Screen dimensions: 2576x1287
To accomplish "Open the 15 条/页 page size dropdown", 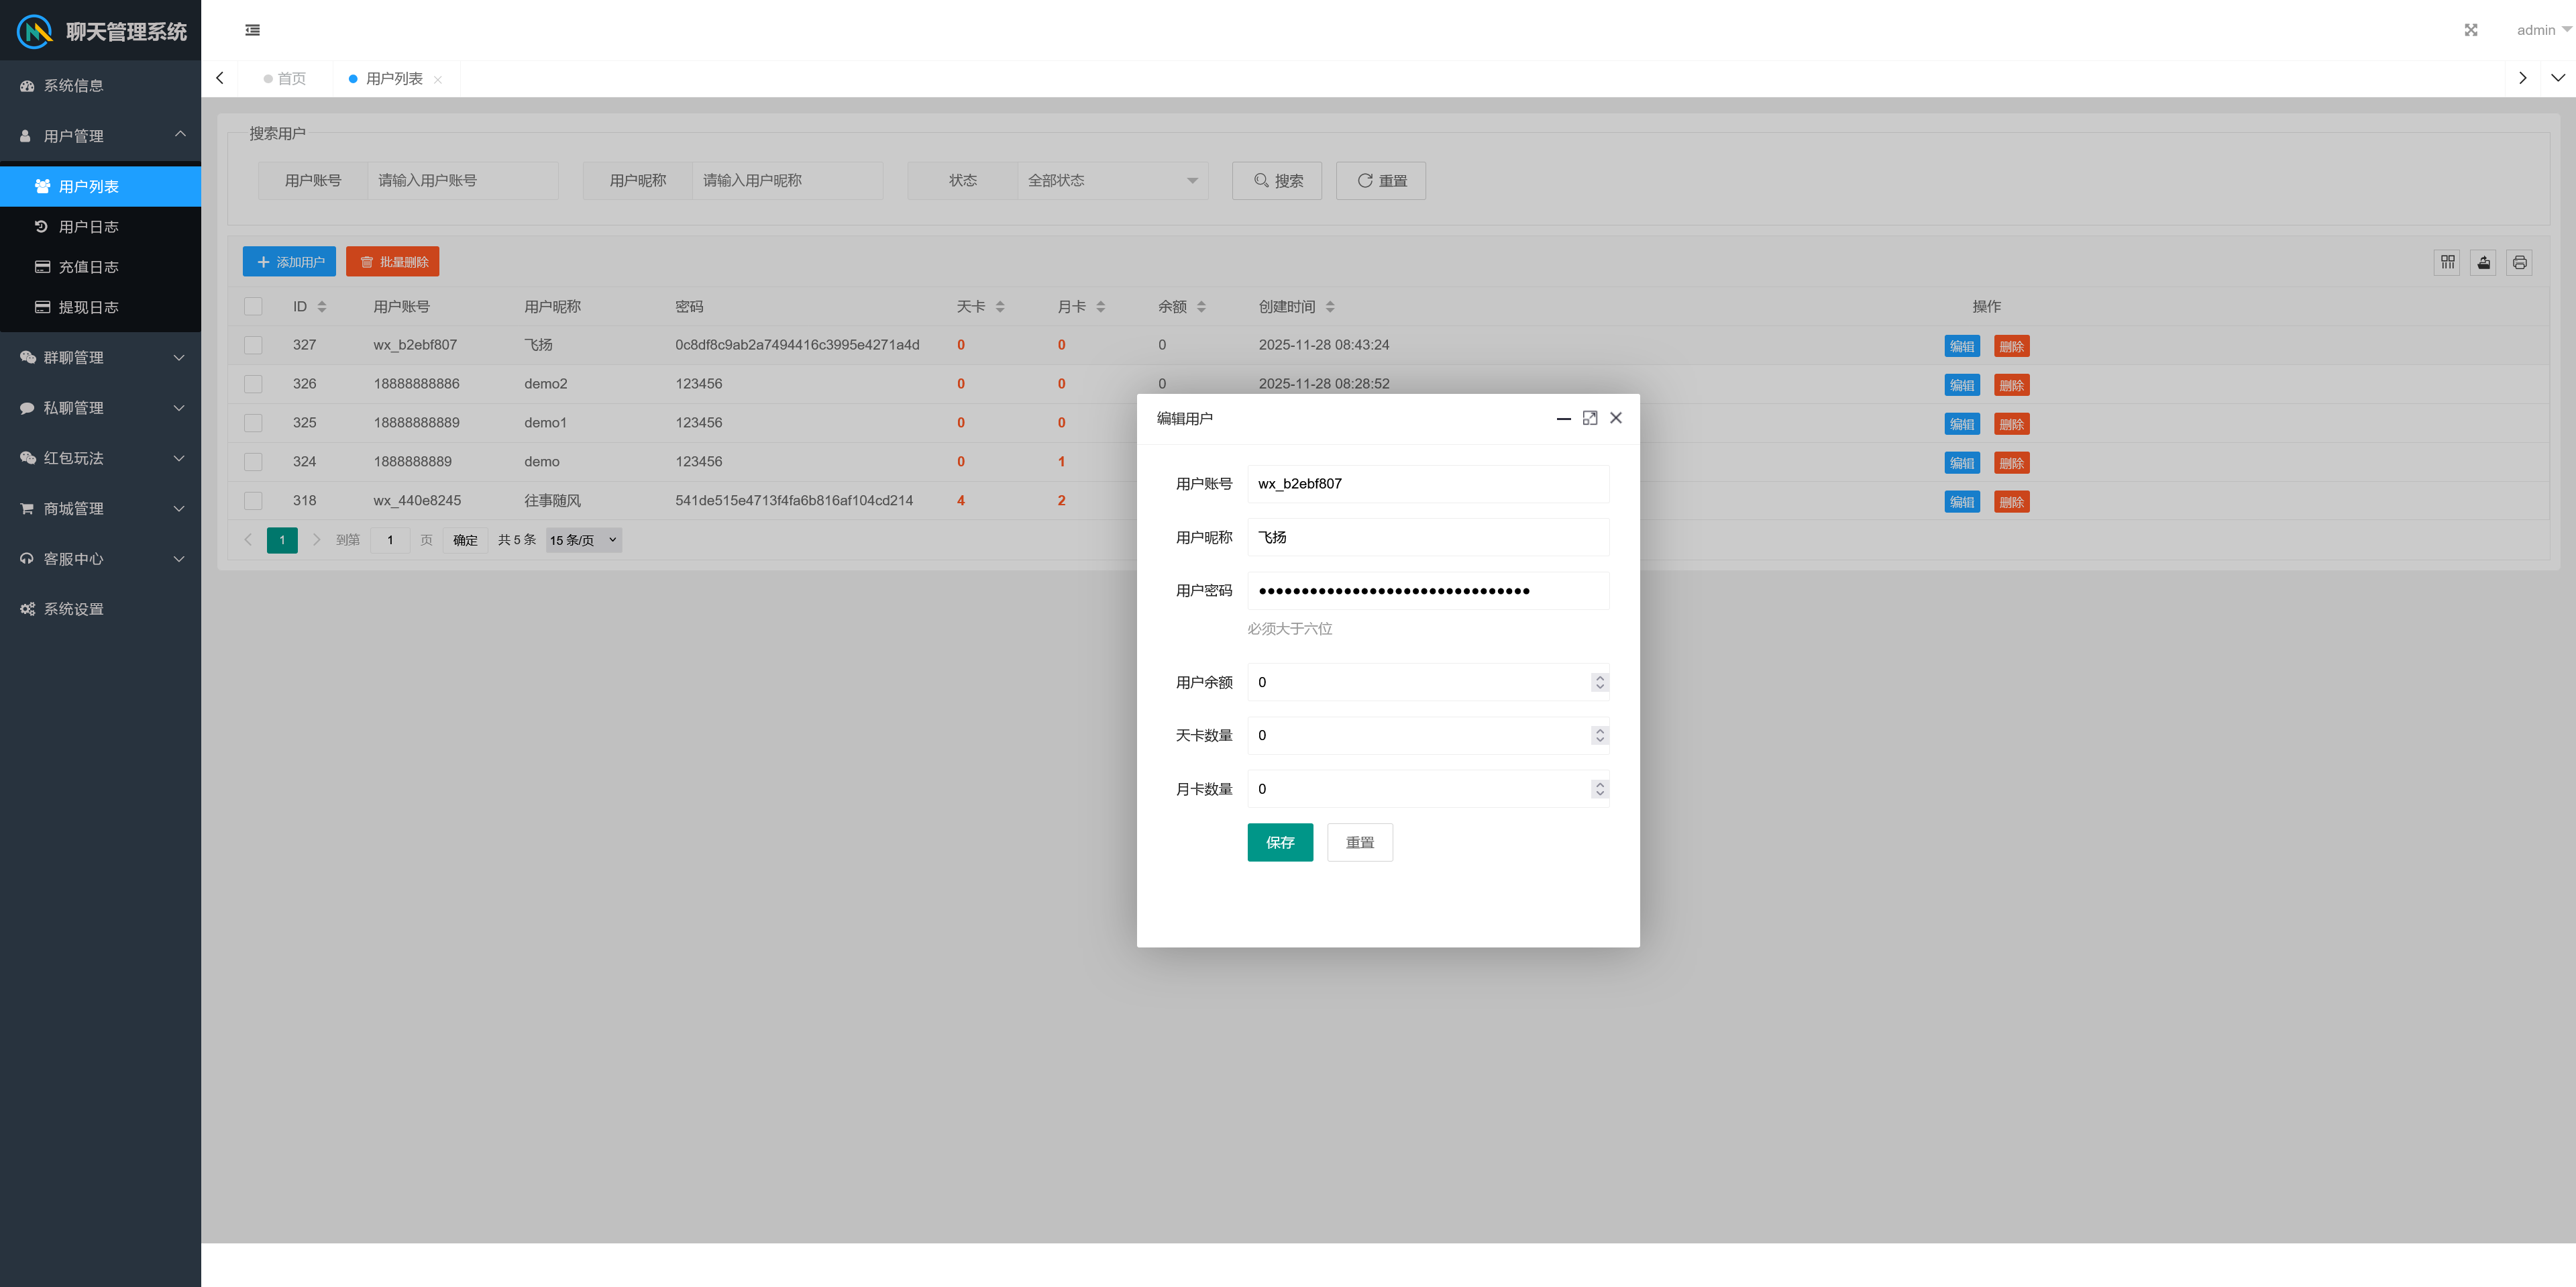I will tap(583, 540).
